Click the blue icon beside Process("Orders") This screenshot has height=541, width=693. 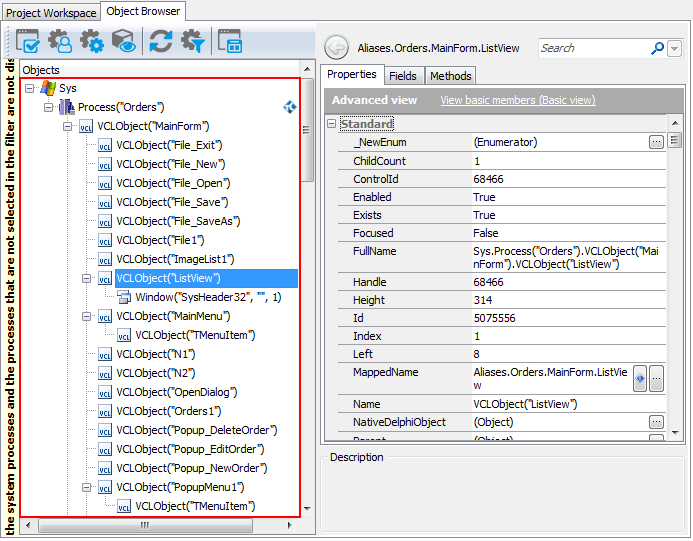pos(290,107)
